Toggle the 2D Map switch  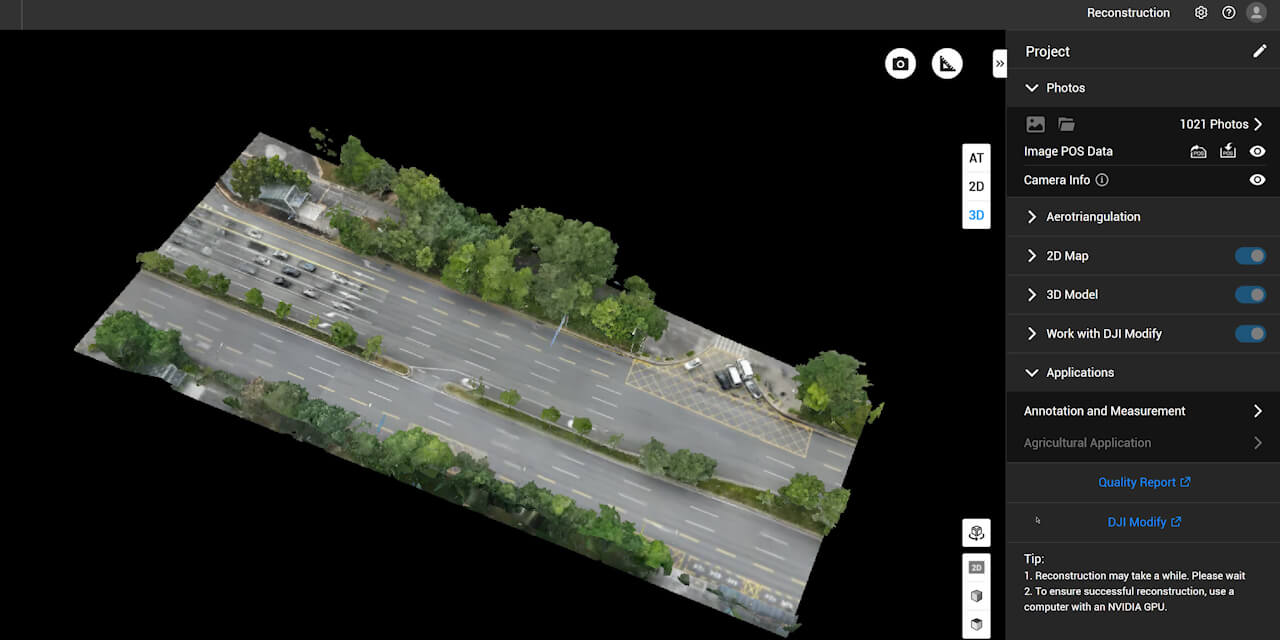click(x=1250, y=256)
